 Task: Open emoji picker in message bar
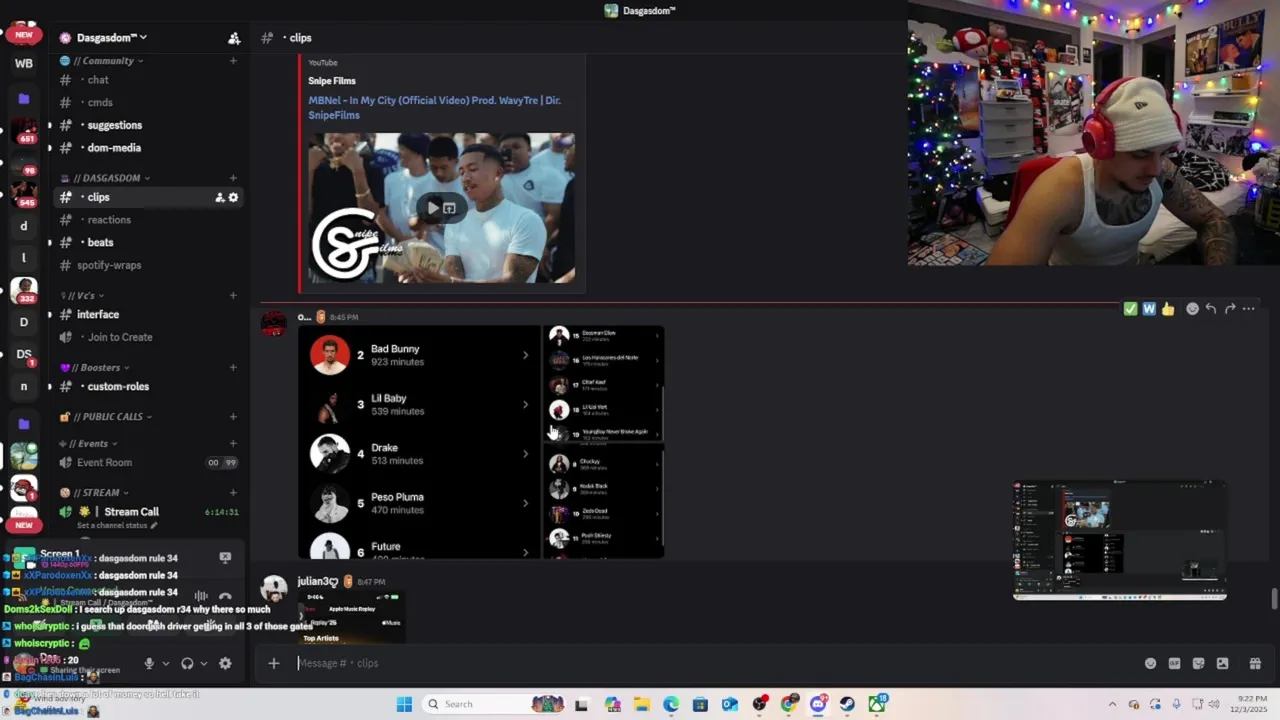pos(1150,663)
